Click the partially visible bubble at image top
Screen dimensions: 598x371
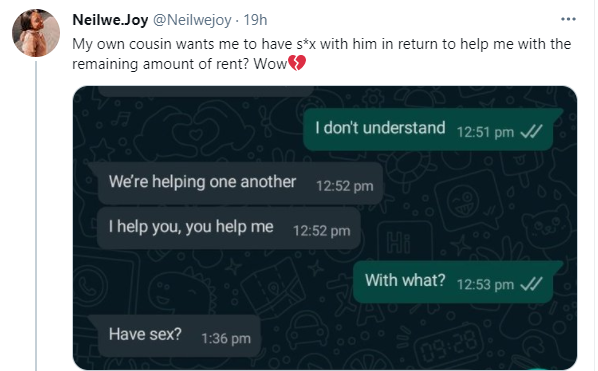tap(206, 92)
